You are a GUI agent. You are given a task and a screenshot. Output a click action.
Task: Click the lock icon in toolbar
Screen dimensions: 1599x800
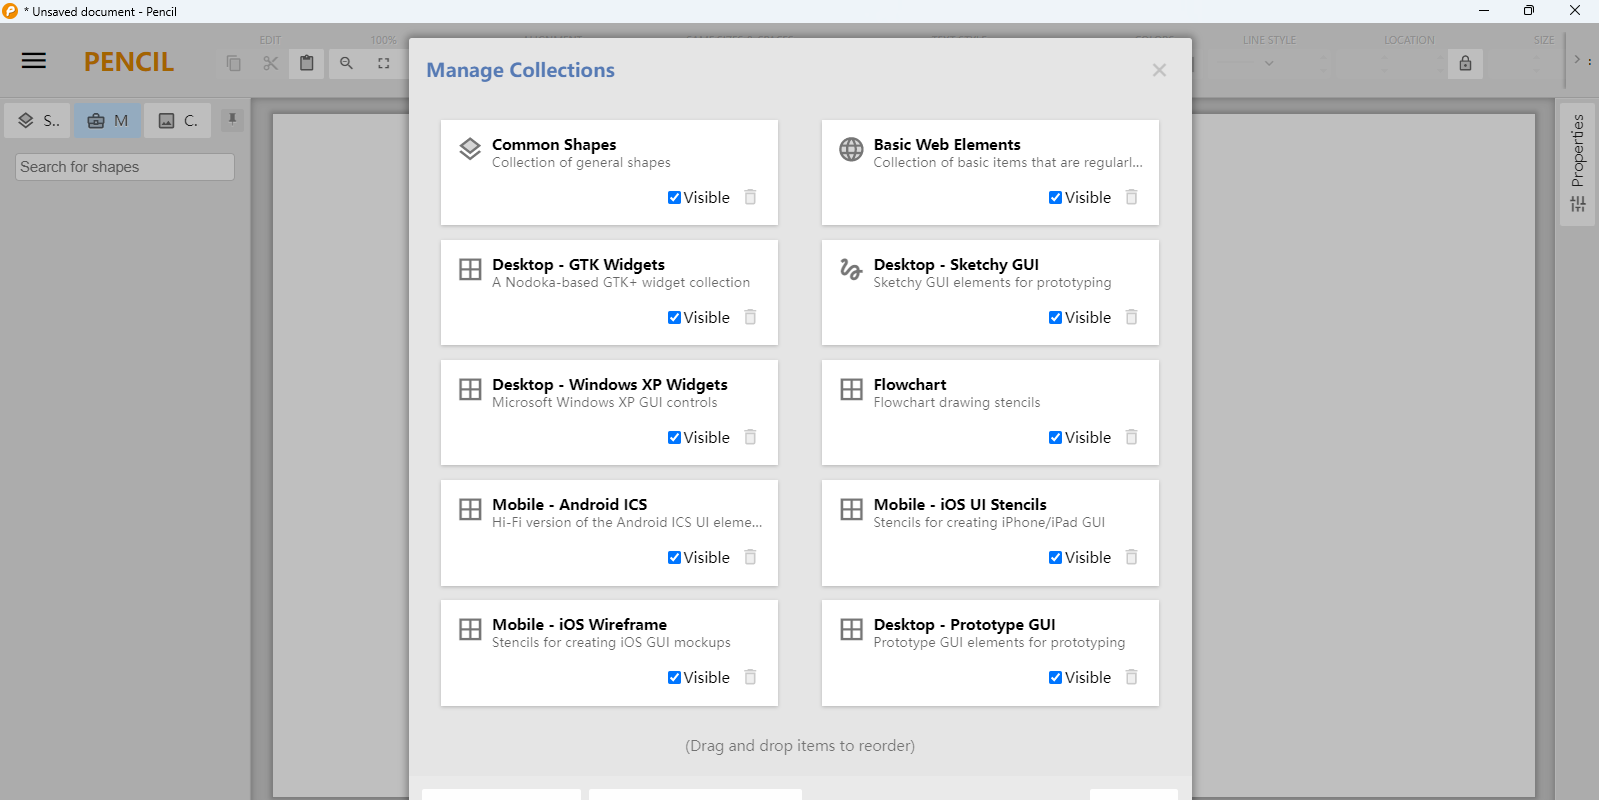click(1465, 63)
